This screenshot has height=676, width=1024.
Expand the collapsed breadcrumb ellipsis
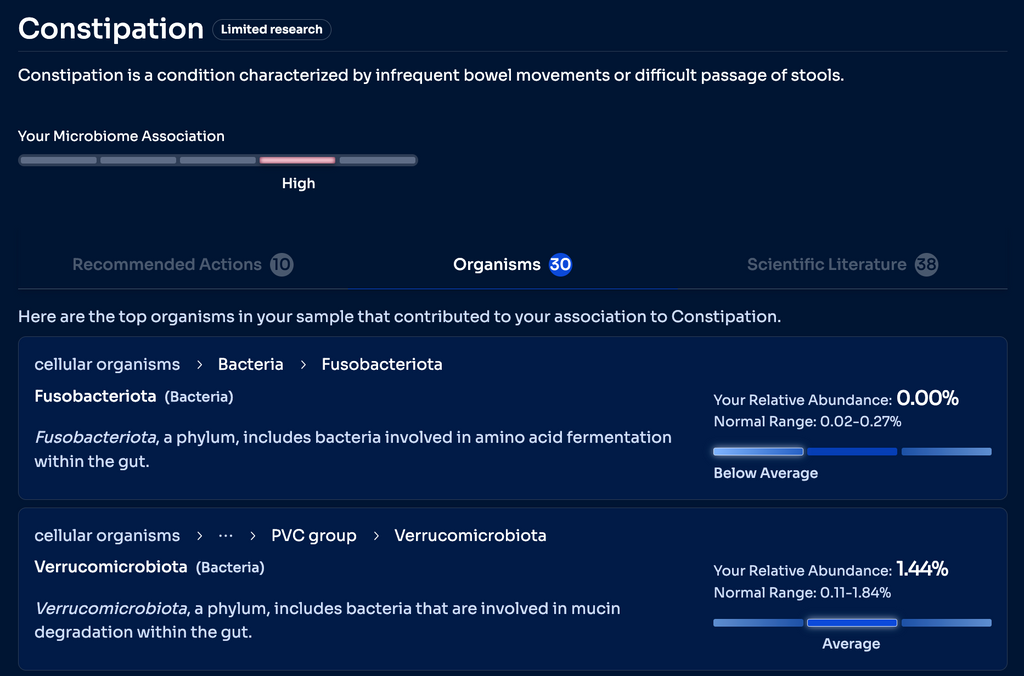(x=226, y=536)
